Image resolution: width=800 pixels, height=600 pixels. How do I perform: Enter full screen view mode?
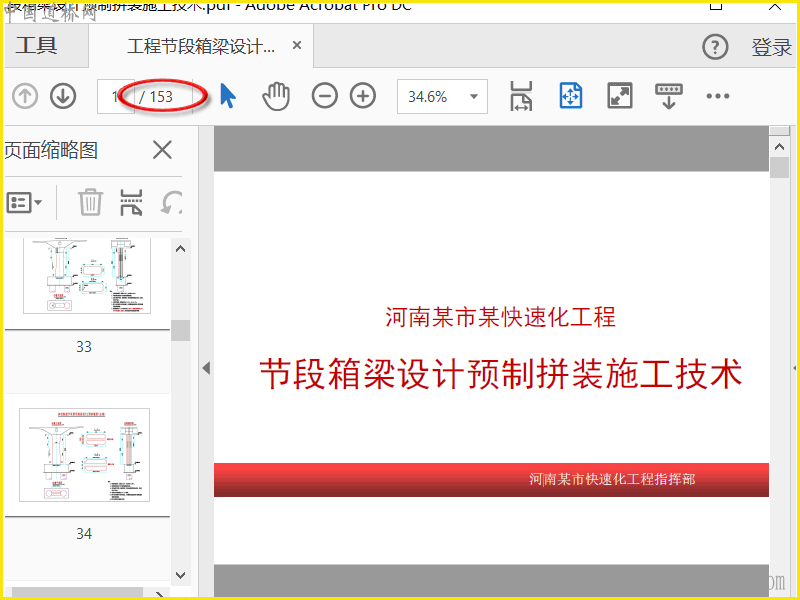pyautogui.click(x=620, y=95)
